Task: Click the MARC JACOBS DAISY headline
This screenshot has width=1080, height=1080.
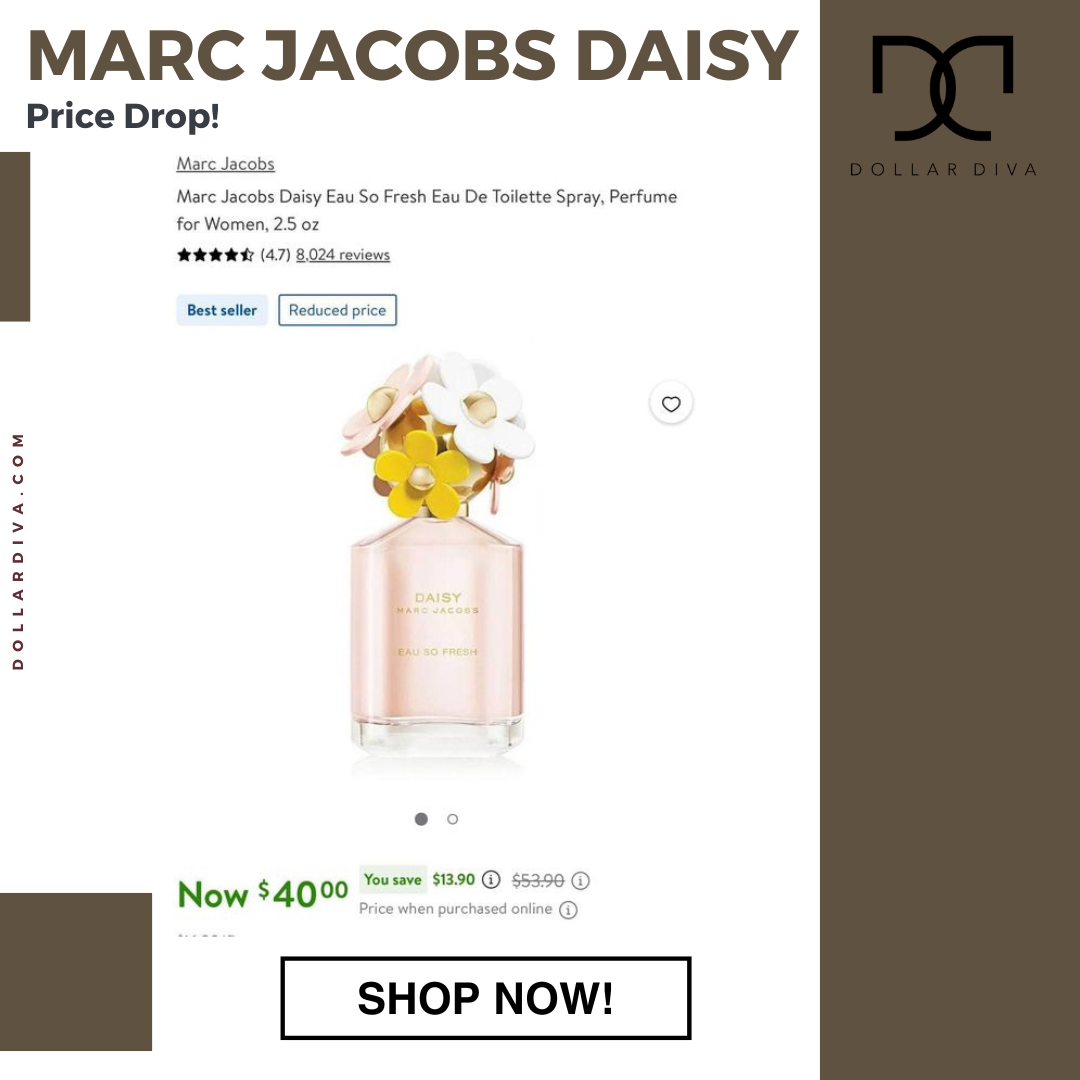Action: (412, 55)
